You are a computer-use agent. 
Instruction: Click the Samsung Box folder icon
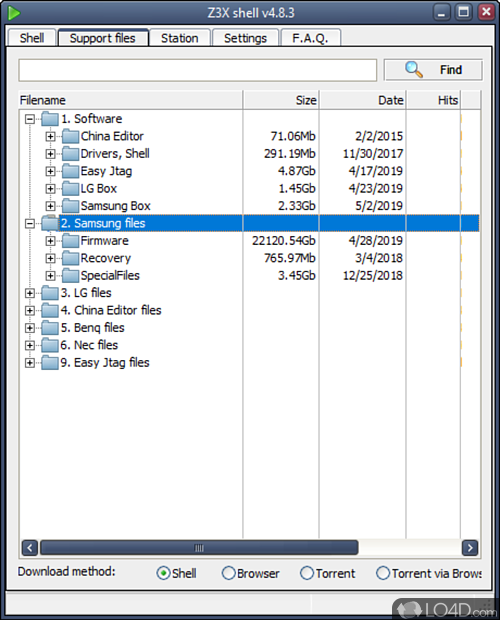pyautogui.click(x=70, y=206)
